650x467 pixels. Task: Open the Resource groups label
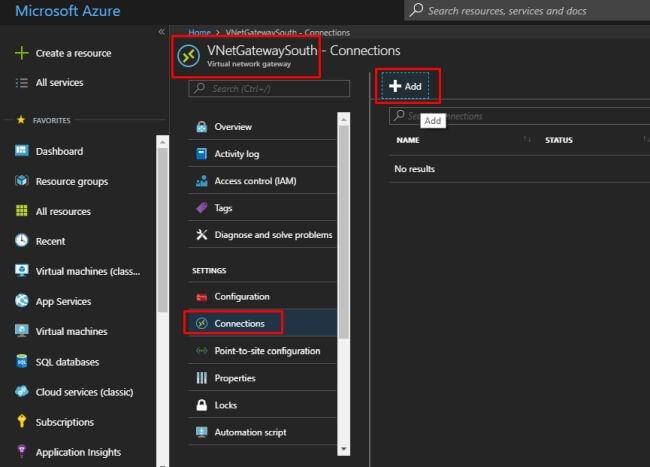pyautogui.click(x=72, y=181)
